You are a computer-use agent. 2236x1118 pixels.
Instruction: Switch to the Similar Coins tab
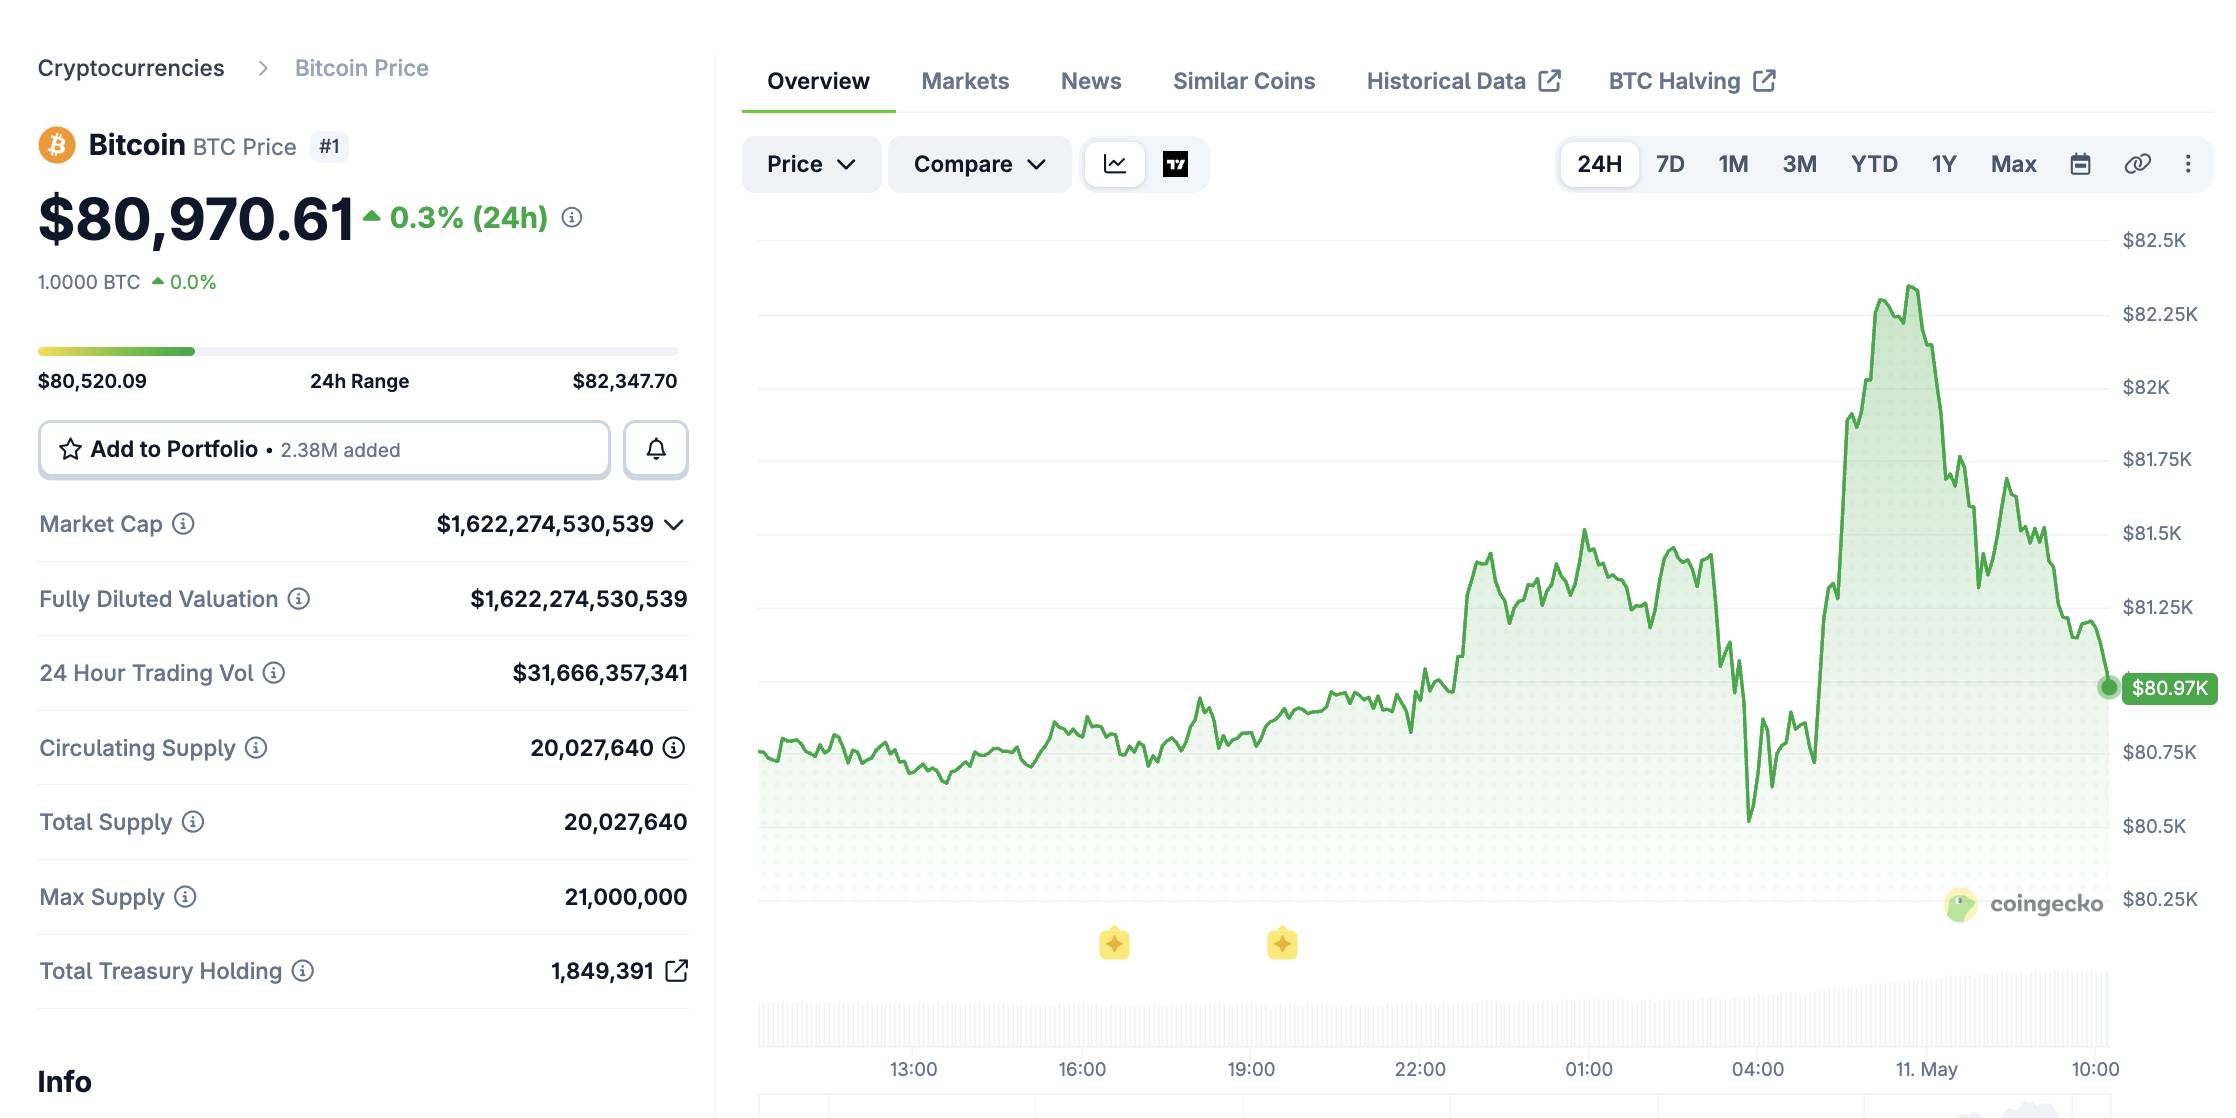coord(1244,81)
